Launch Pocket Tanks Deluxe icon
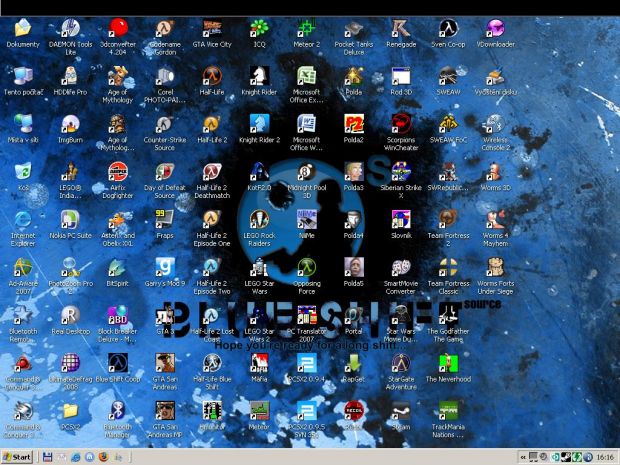Viewport: 620px width, 465px height. click(x=353, y=28)
